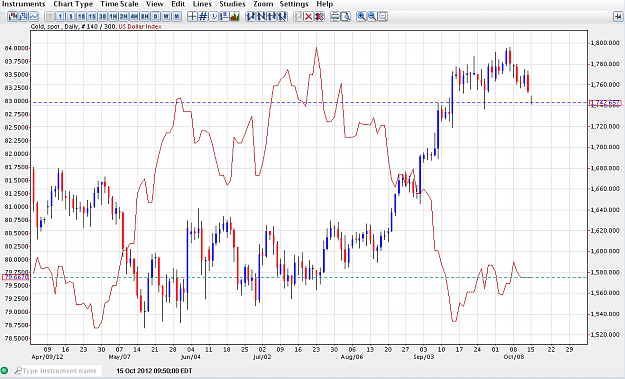The width and height of the screenshot is (625, 379).
Task: Select the rising trend line tool
Action: [251, 16]
